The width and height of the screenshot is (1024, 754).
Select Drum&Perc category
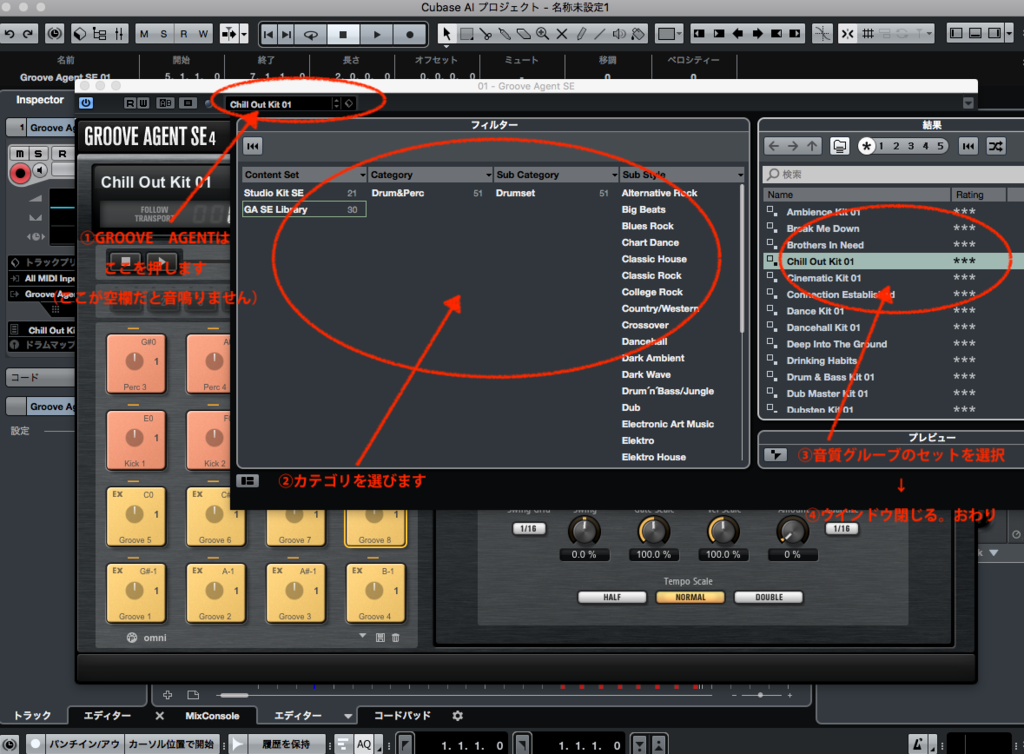(429, 193)
